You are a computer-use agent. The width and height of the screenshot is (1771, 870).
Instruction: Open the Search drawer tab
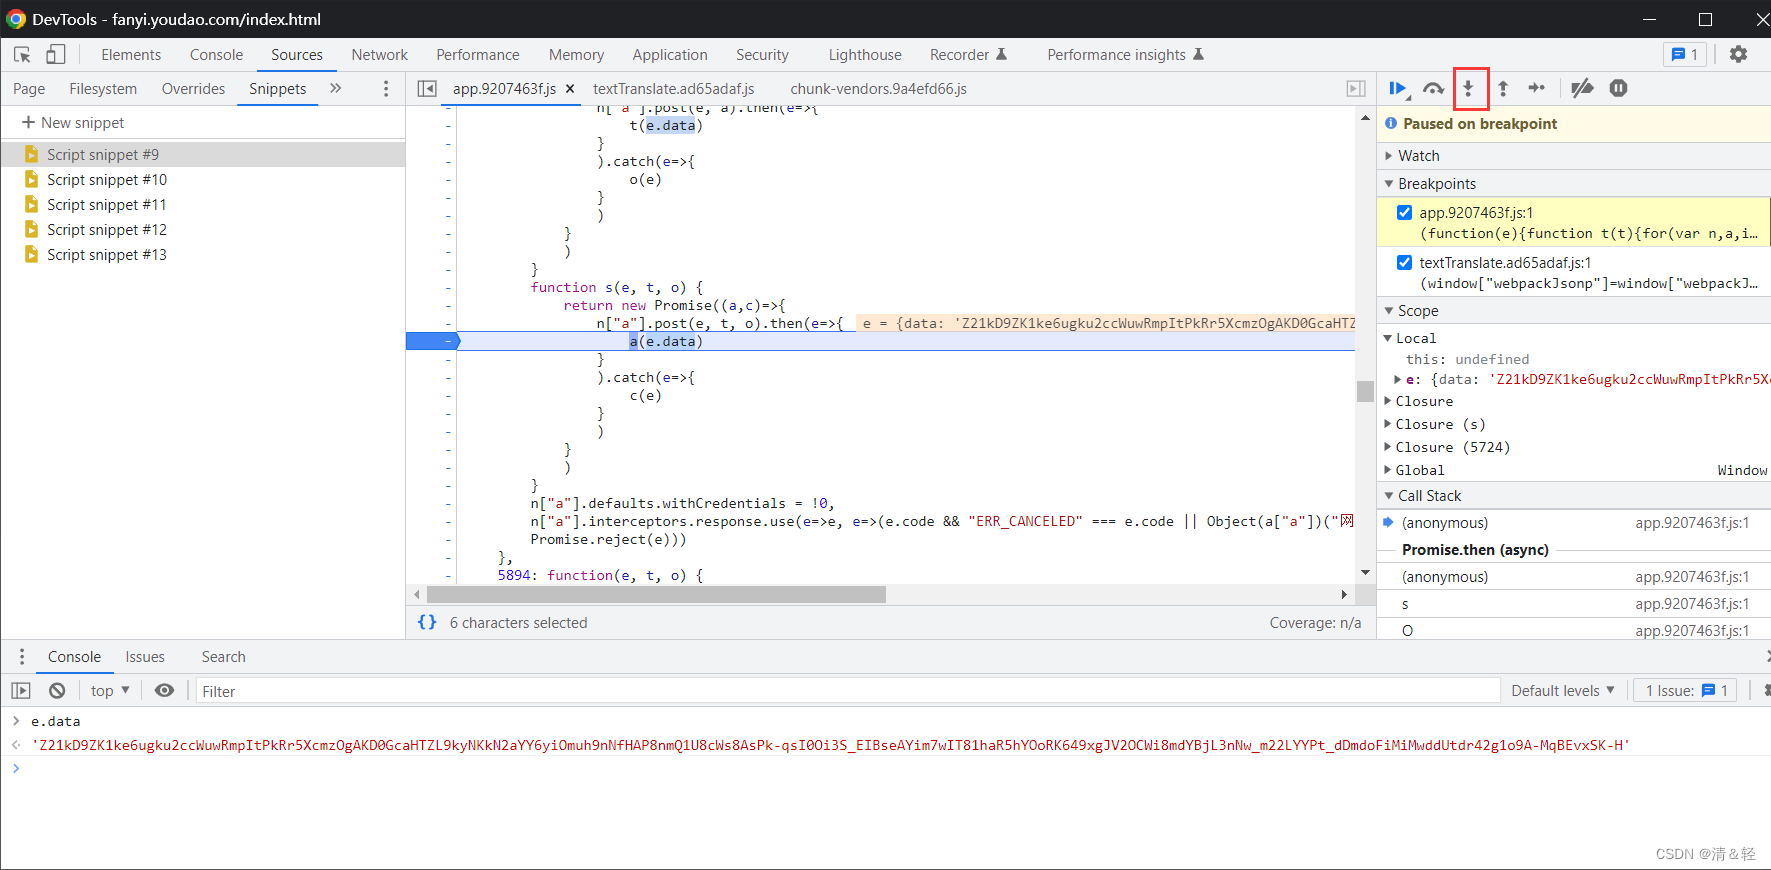click(223, 657)
